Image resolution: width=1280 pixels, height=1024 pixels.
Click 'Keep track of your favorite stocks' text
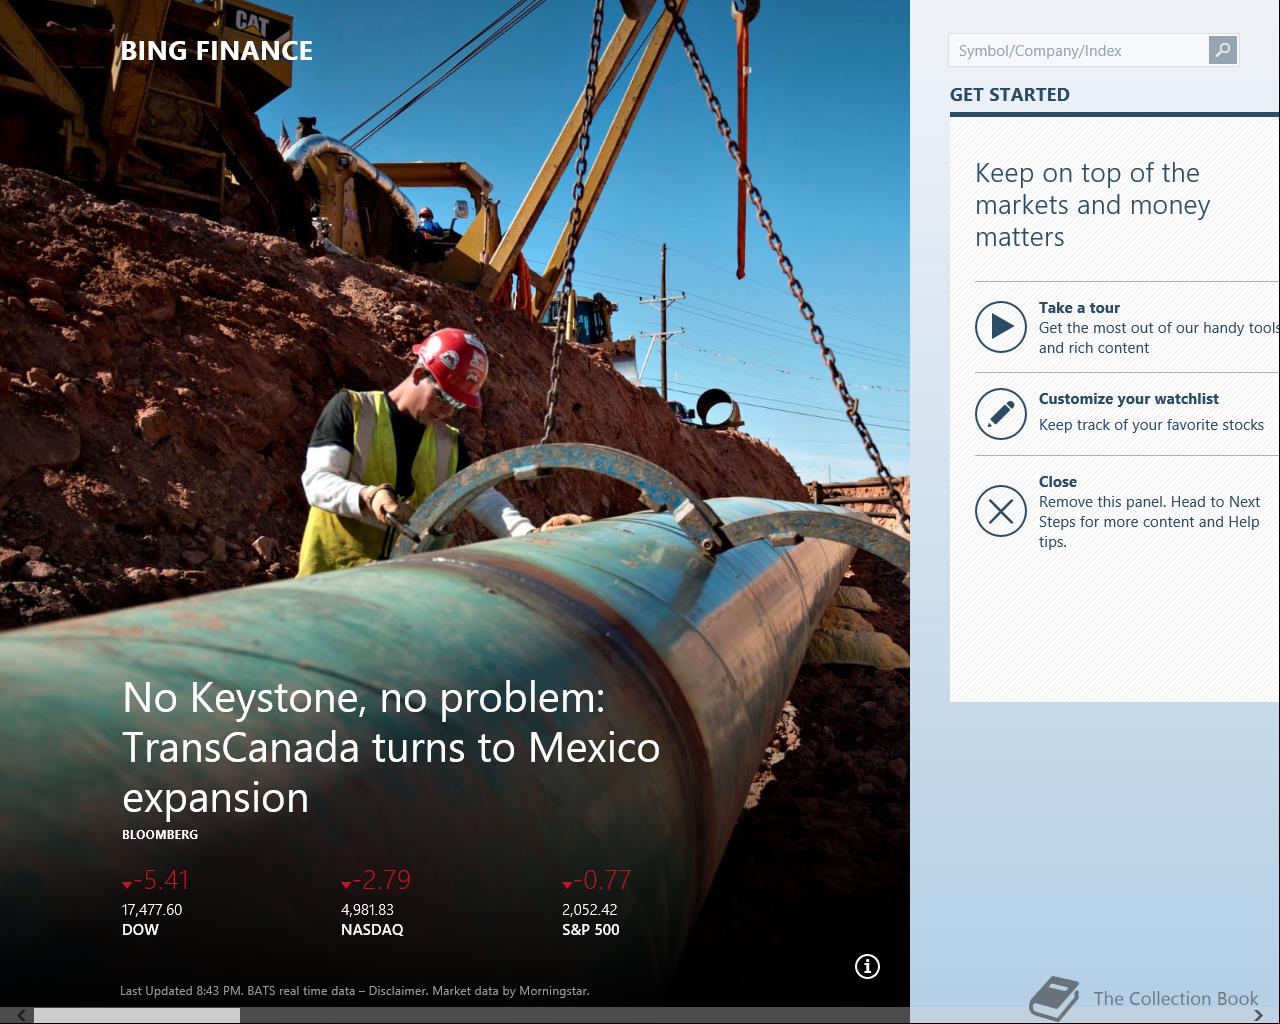click(x=1151, y=425)
